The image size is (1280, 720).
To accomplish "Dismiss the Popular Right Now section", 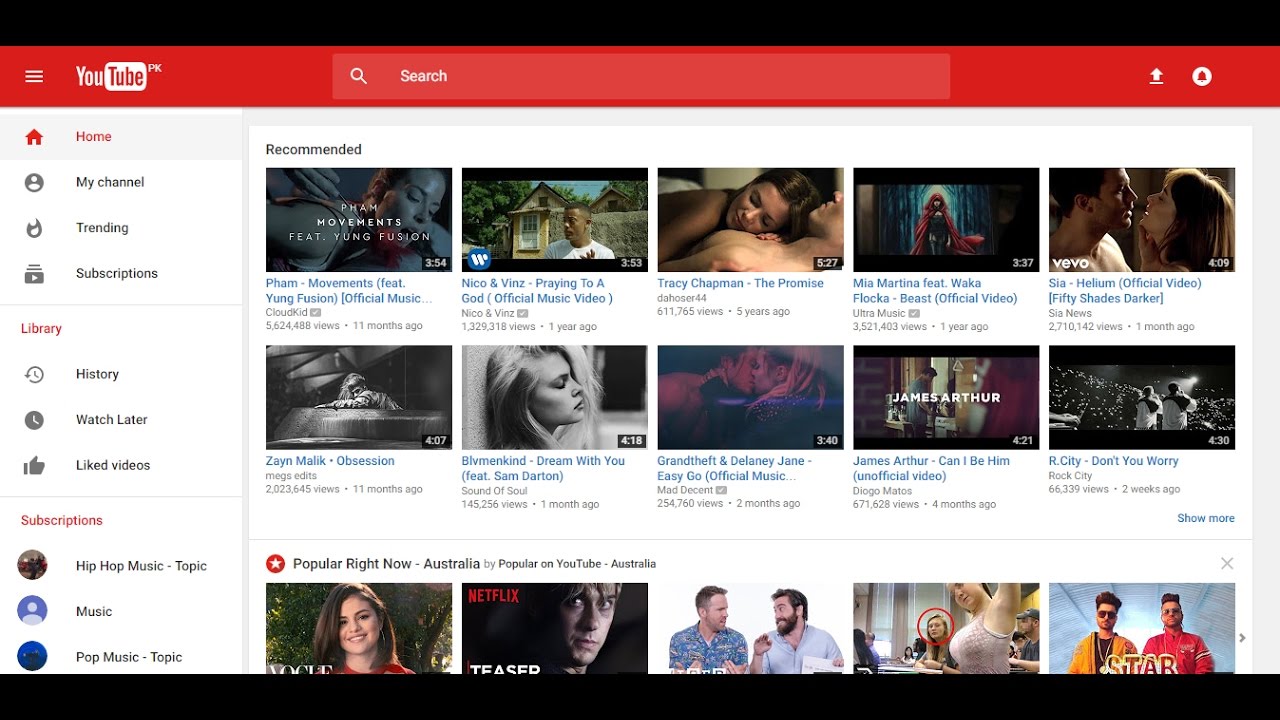I will pos(1227,564).
